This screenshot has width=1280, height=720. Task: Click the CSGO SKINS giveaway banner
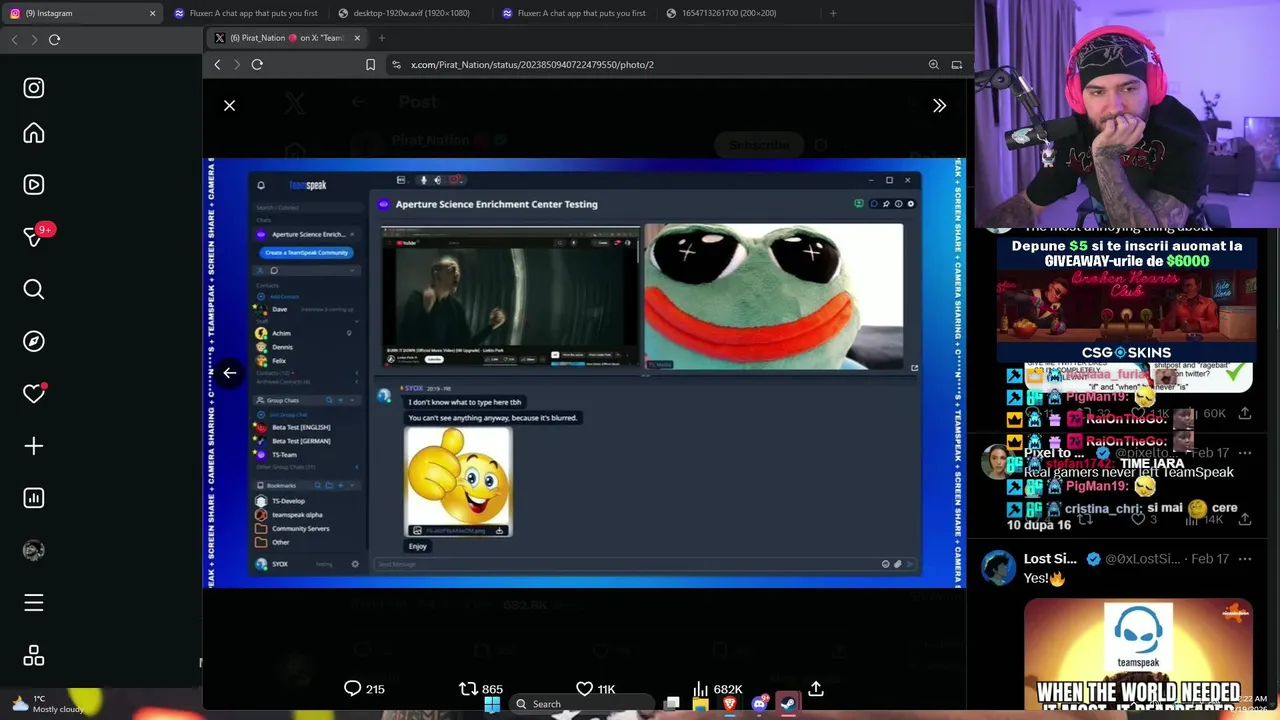(x=1126, y=300)
